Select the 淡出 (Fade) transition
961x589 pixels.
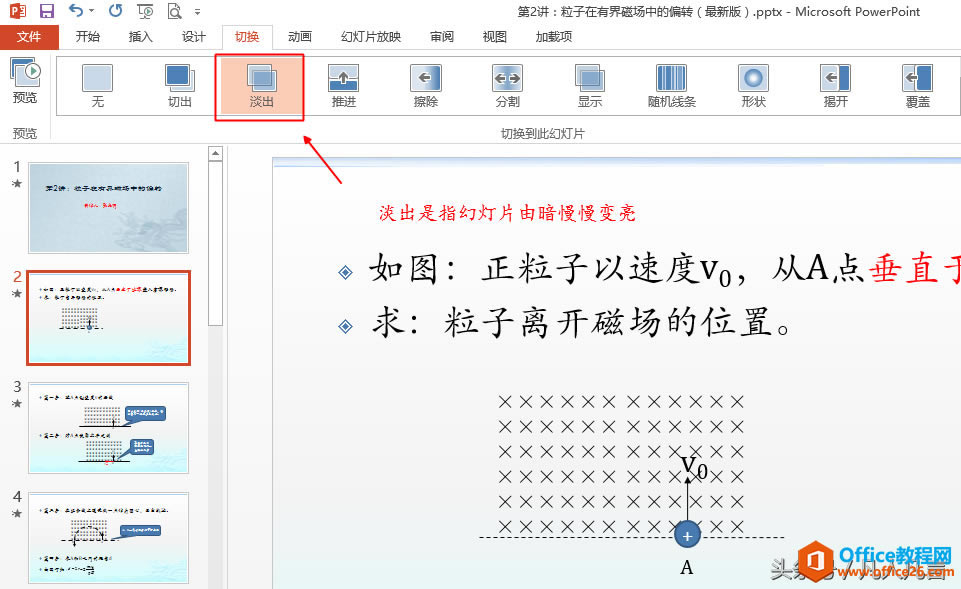pyautogui.click(x=261, y=86)
